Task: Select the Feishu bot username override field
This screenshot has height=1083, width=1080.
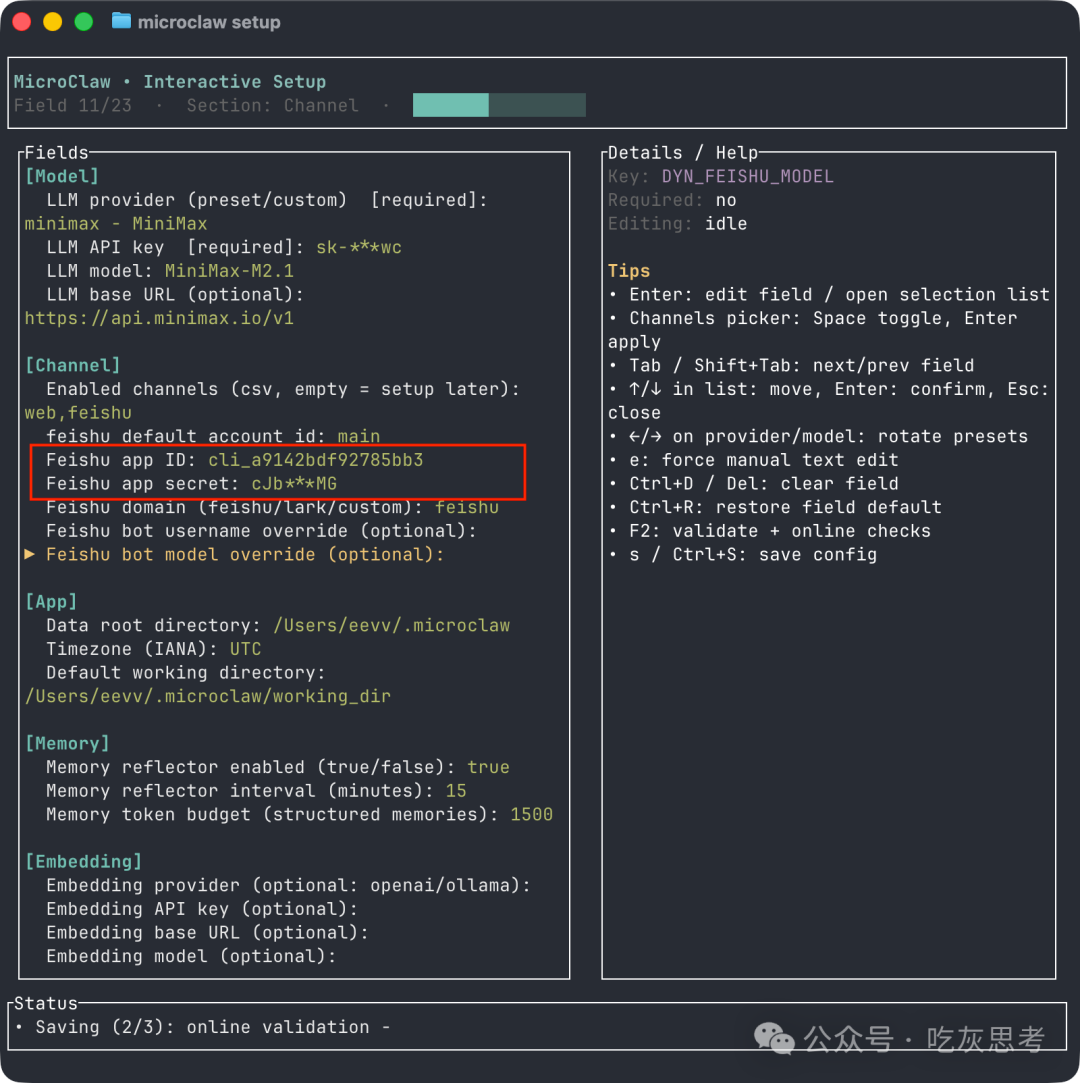Action: point(261,531)
